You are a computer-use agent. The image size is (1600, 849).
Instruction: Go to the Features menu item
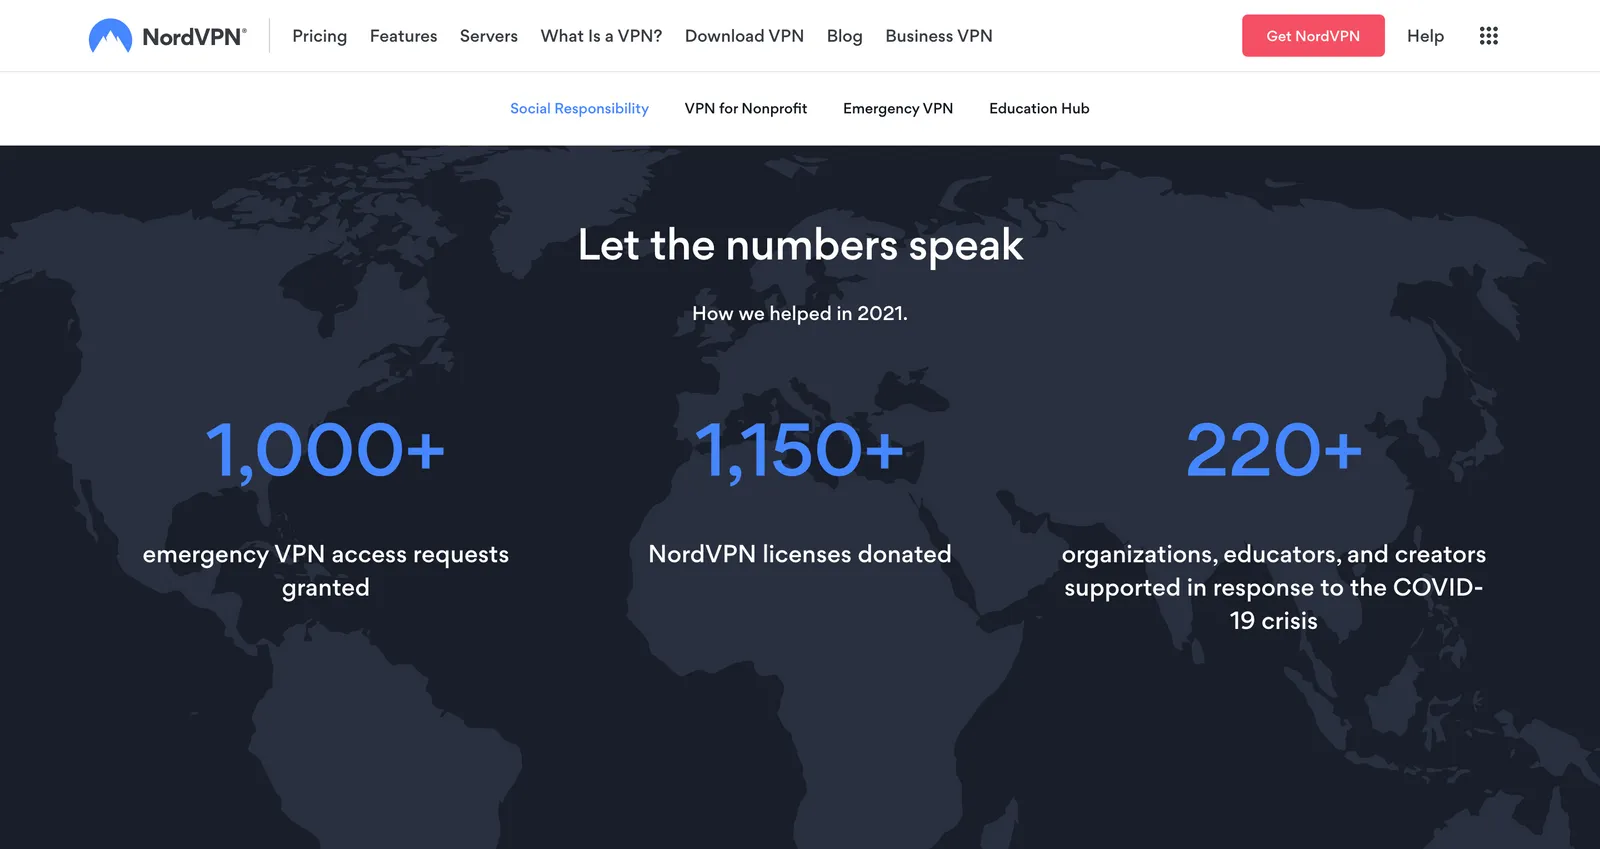click(x=403, y=36)
